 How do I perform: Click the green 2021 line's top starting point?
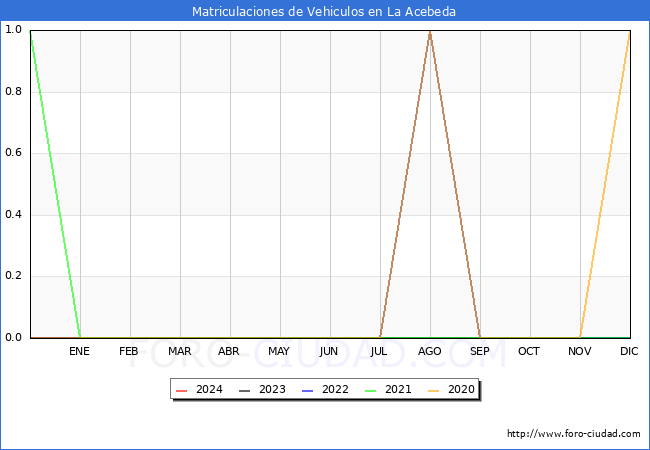(31, 32)
